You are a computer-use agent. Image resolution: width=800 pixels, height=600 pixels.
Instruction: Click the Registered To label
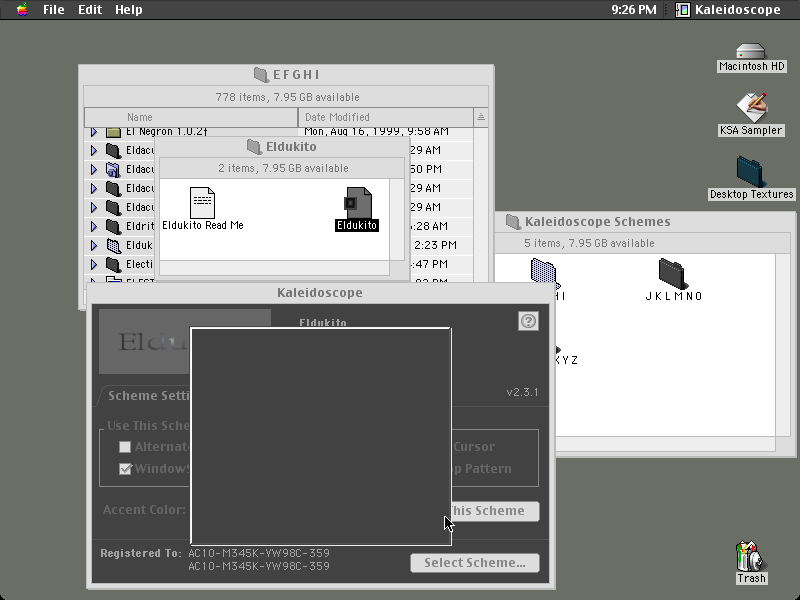pyautogui.click(x=141, y=553)
